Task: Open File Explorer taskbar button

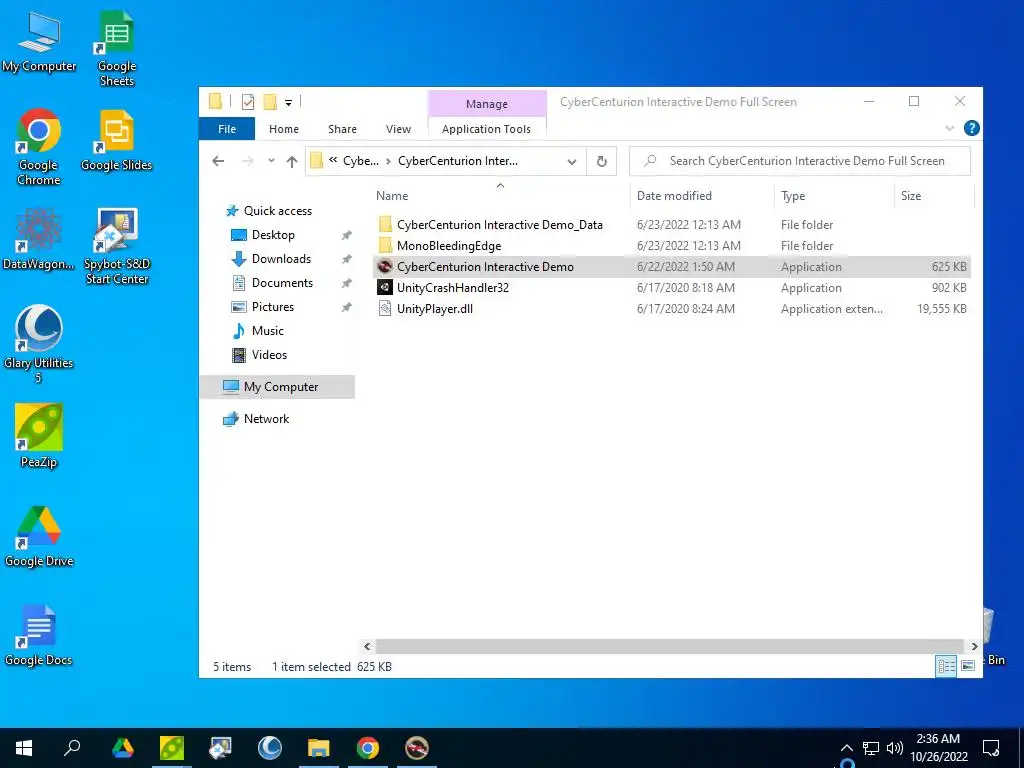Action: 319,748
